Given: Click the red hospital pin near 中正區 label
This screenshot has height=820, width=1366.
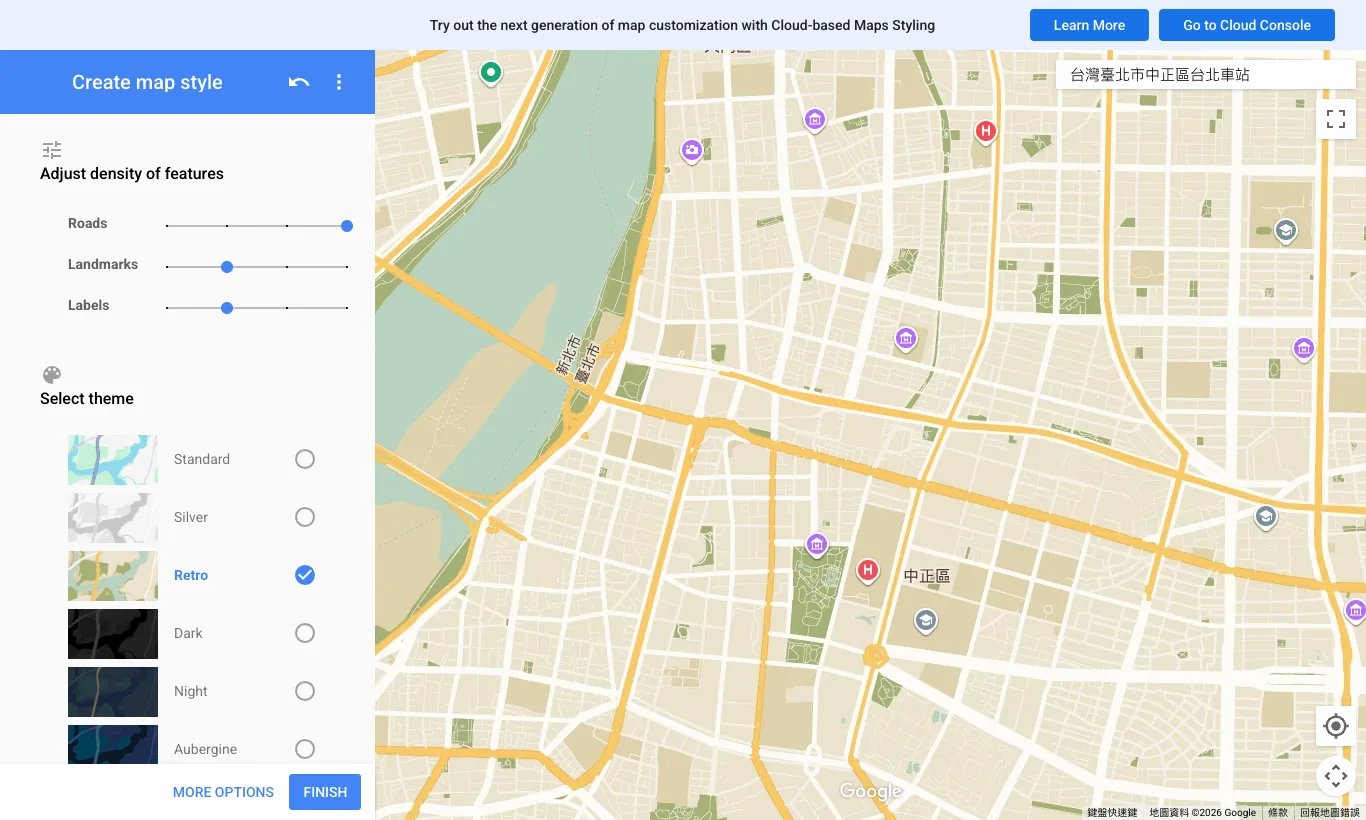Looking at the screenshot, I should pos(868,572).
